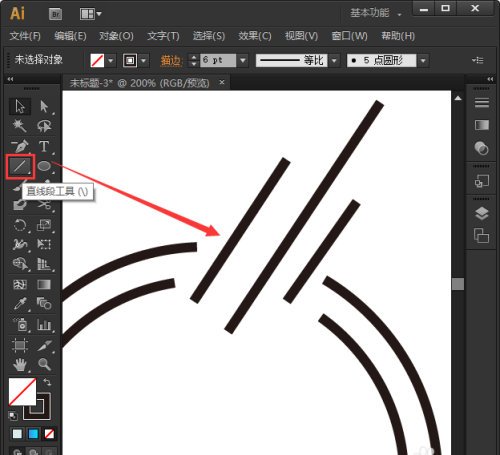
Task: Expand the stroke weight dropdown
Action: [x=243, y=60]
